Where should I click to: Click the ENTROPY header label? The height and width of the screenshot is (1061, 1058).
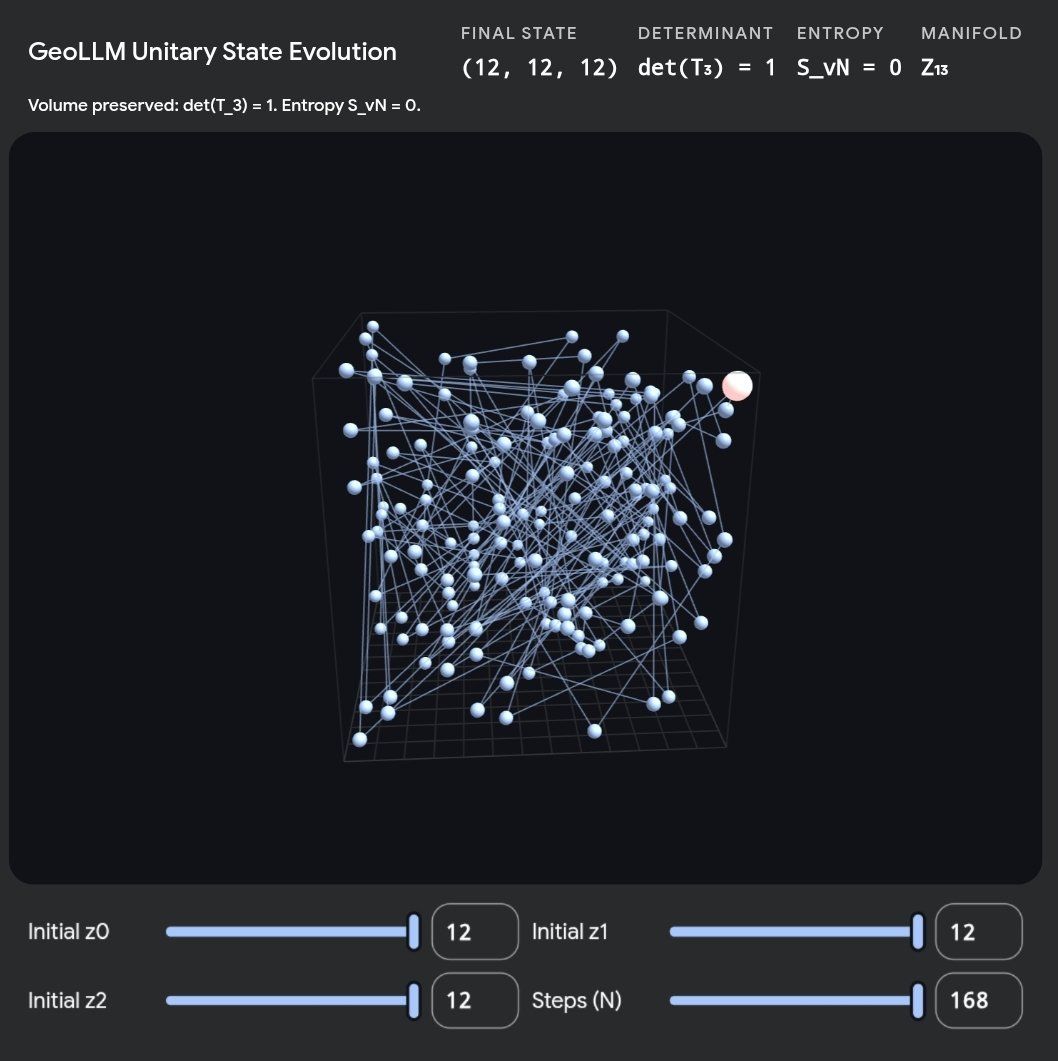click(x=840, y=33)
